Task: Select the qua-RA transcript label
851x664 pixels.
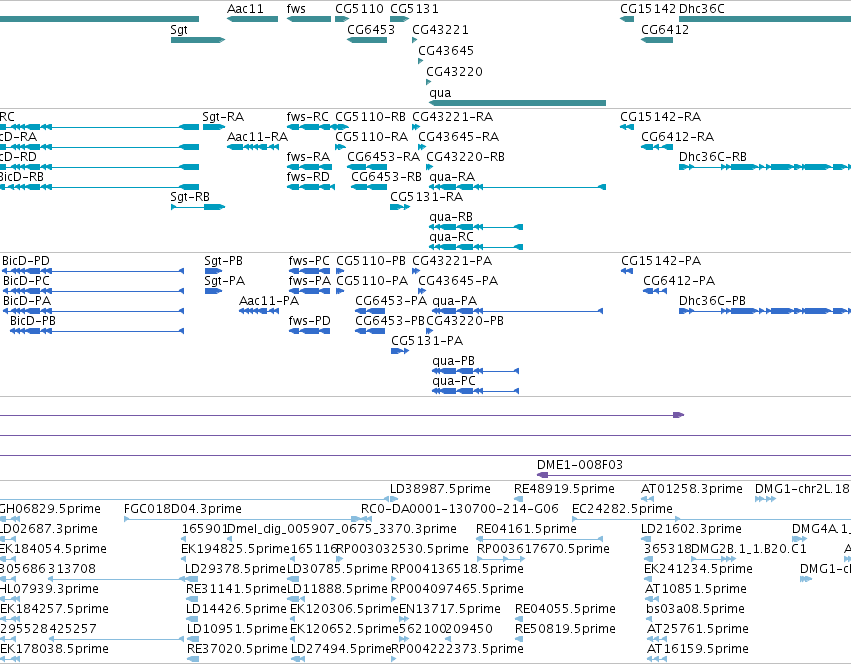Action: [452, 177]
